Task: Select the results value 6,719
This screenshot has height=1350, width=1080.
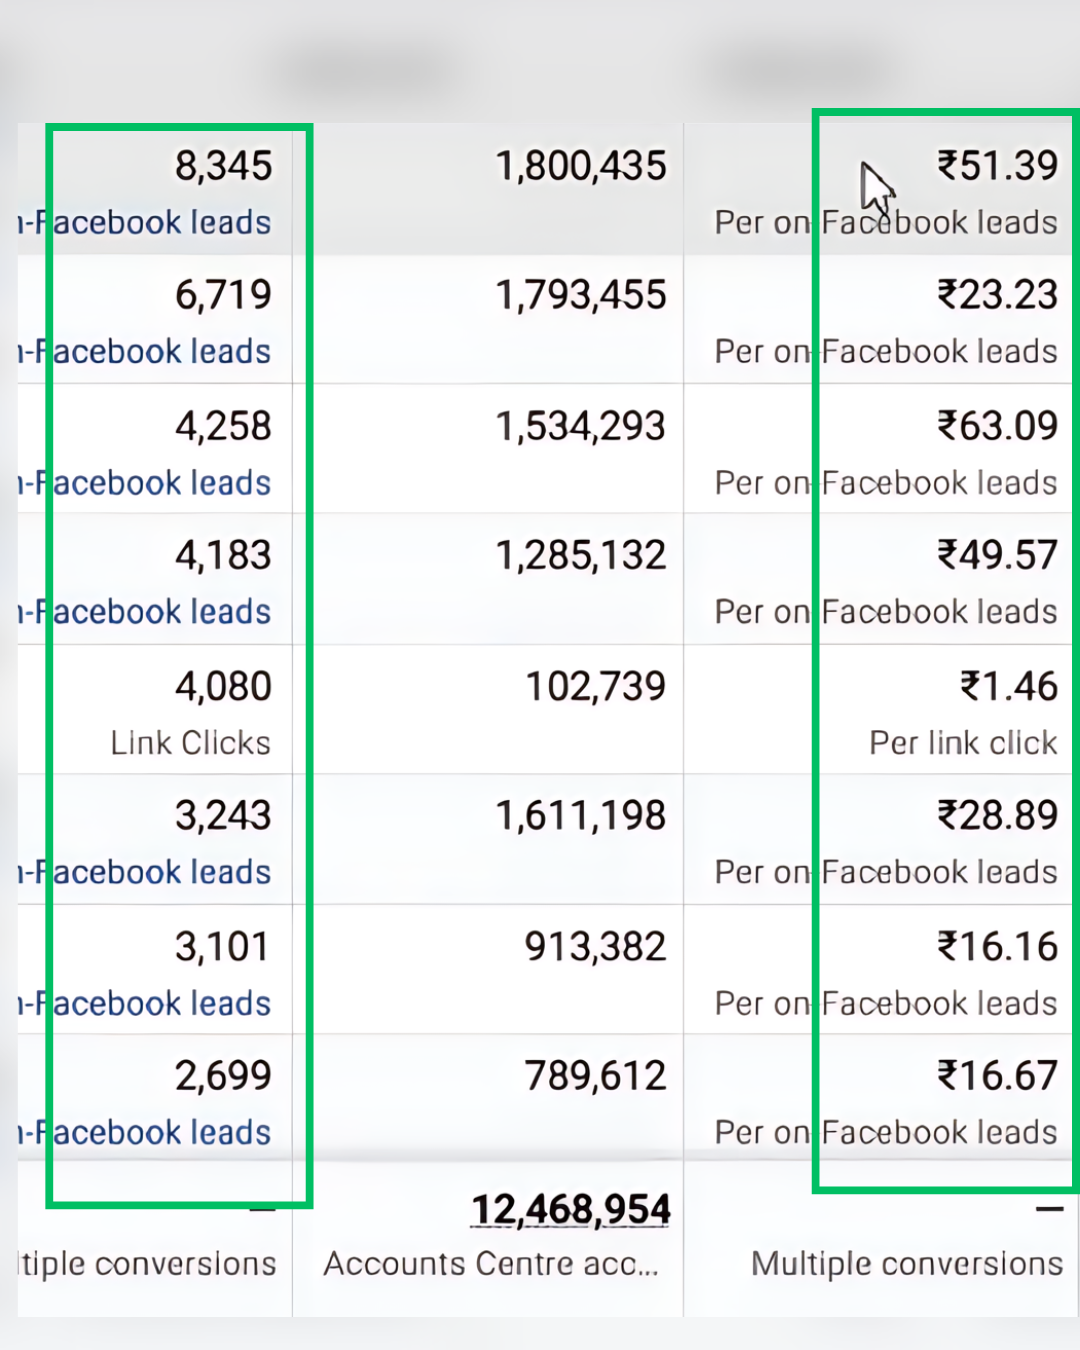Action: tap(223, 295)
